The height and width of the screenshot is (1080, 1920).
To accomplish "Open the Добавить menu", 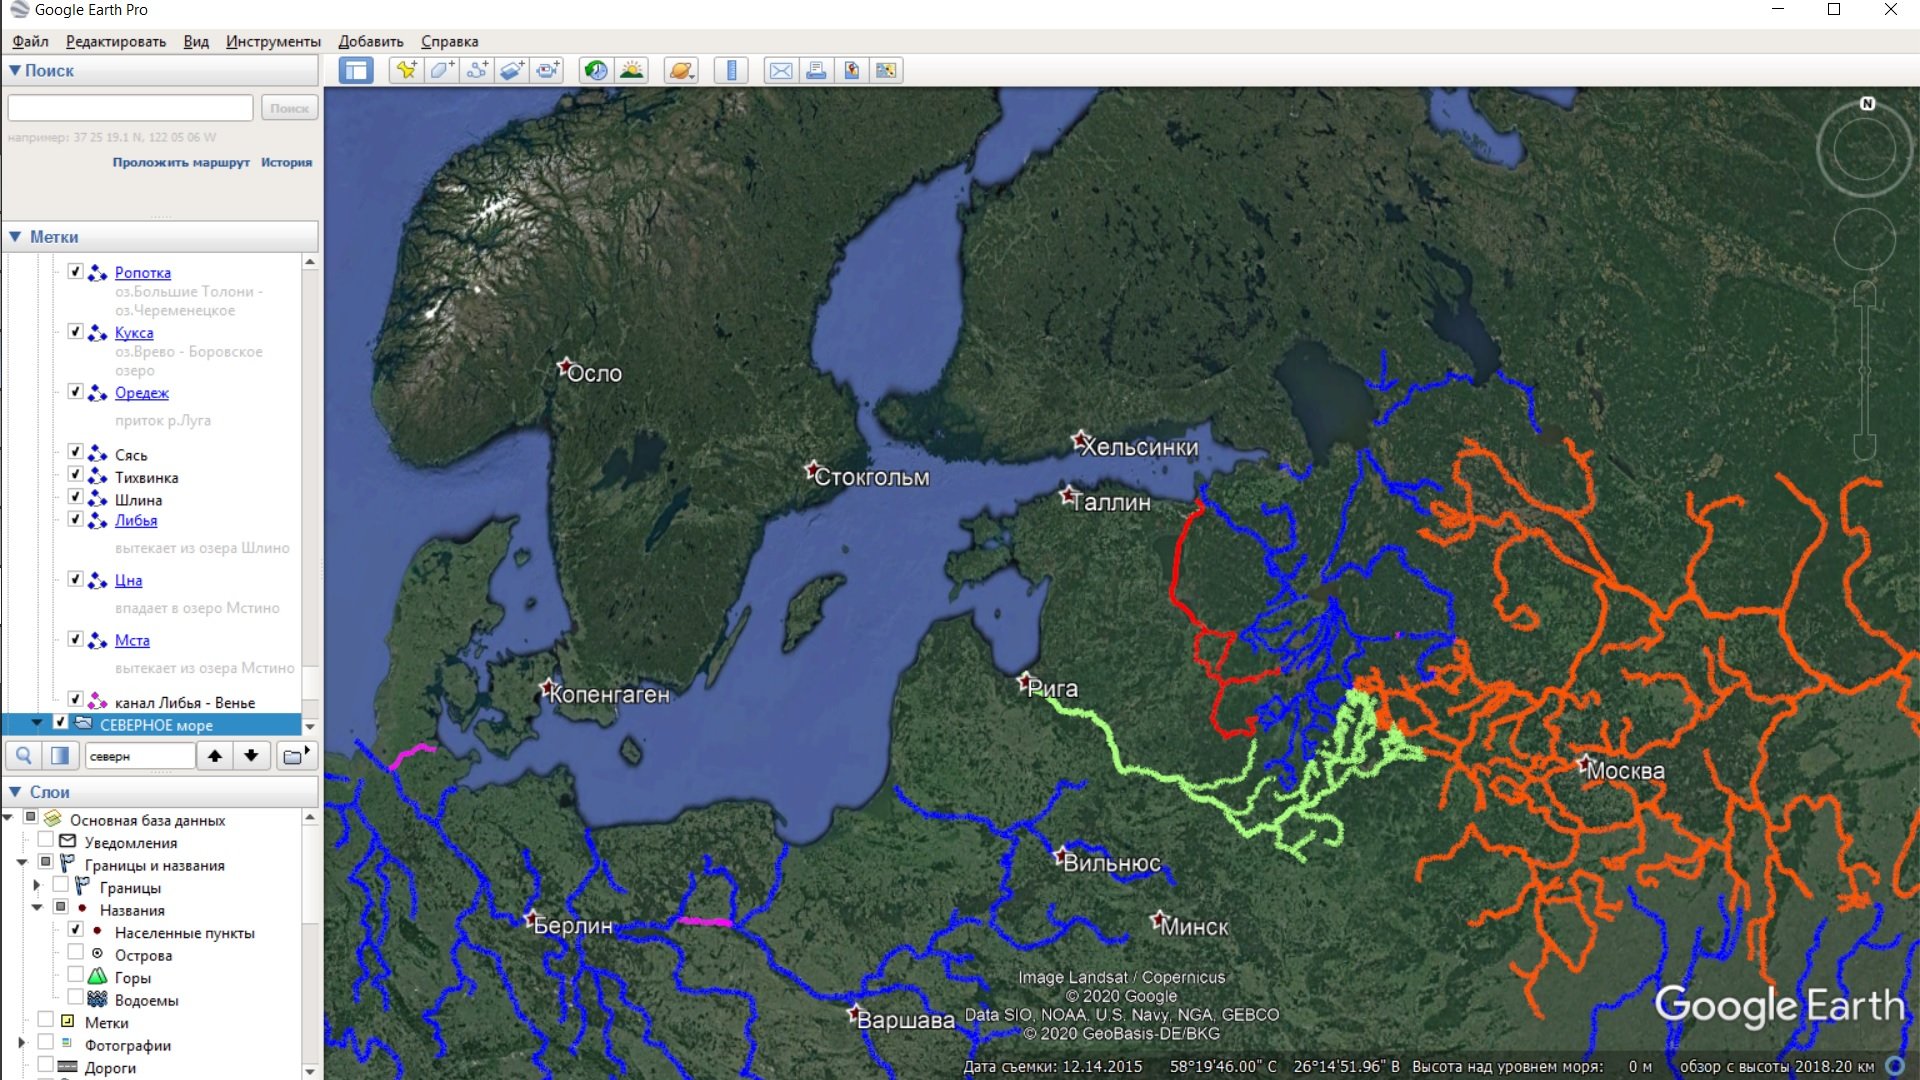I will coord(371,41).
